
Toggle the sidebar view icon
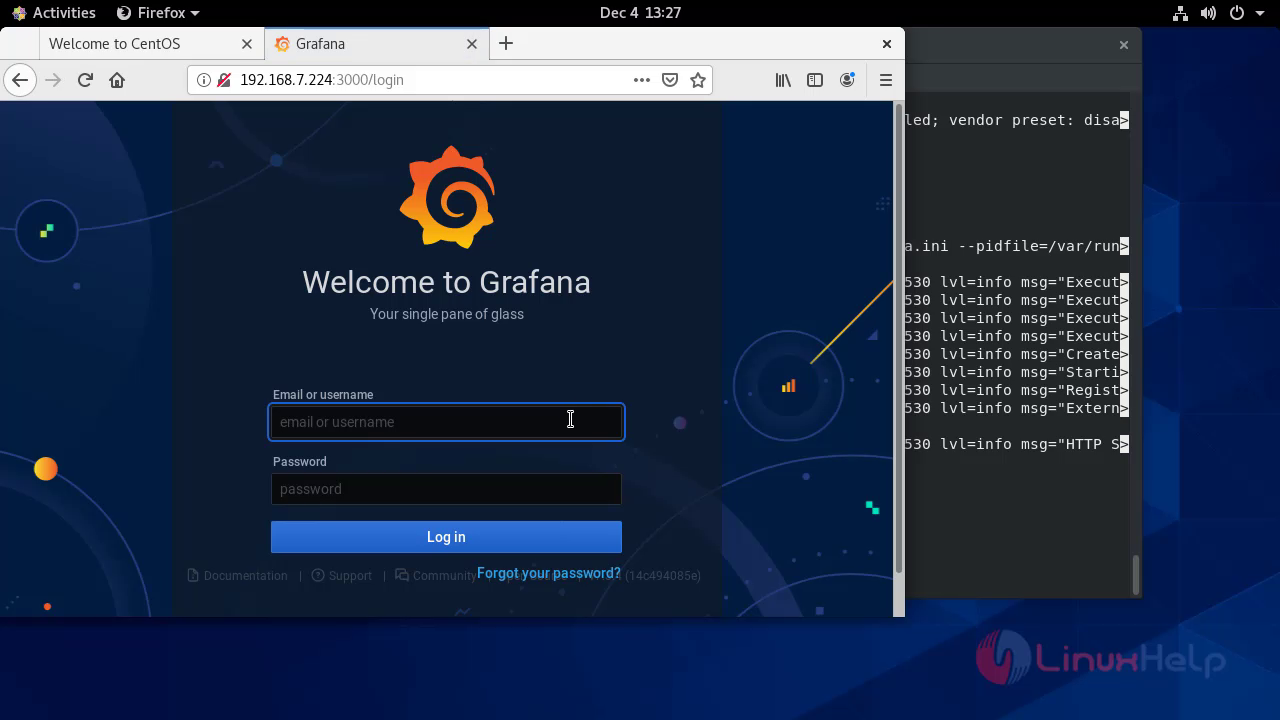coord(815,80)
